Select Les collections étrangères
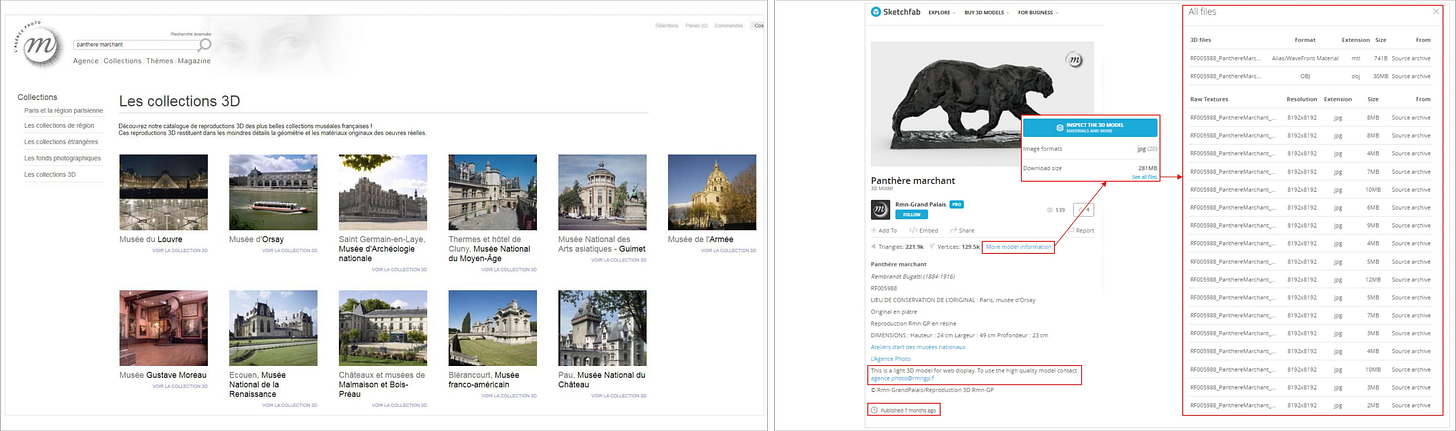 tap(61, 142)
